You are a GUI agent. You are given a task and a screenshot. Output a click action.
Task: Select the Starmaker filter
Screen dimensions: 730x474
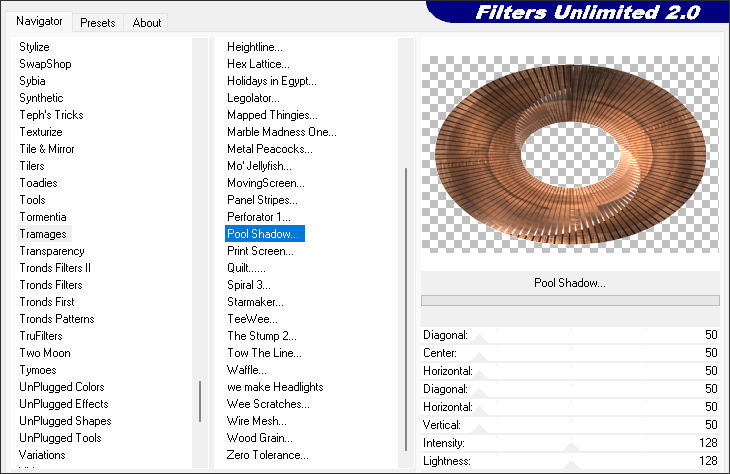[x=255, y=302]
